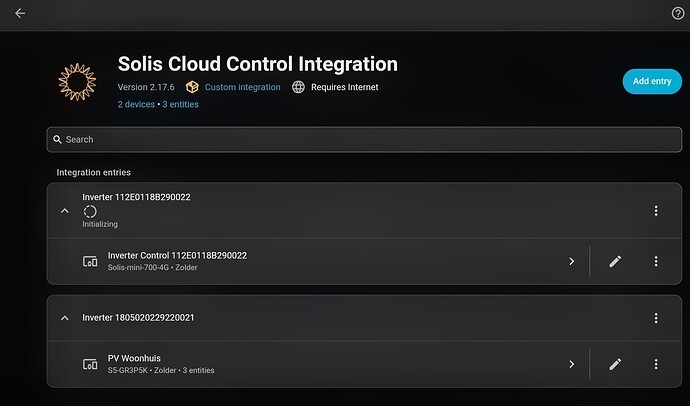690x406 pixels.
Task: Click the Initializing spinner icon
Action: click(x=90, y=212)
